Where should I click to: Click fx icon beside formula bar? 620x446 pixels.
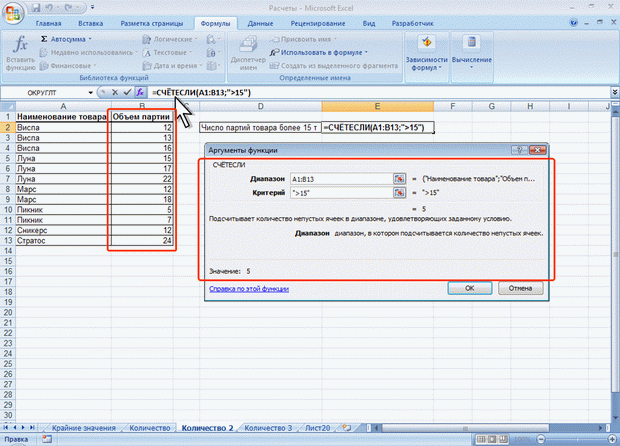pyautogui.click(x=140, y=93)
